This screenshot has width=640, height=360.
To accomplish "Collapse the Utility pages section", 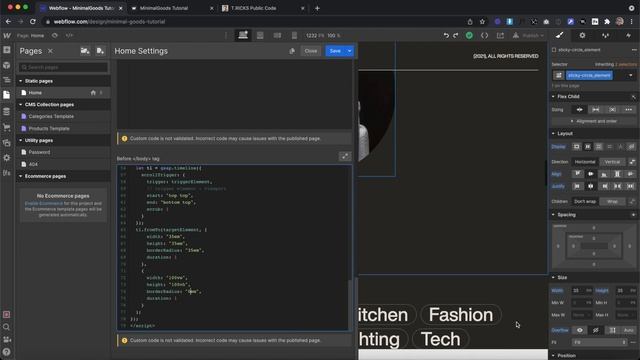I will coord(20,140).
